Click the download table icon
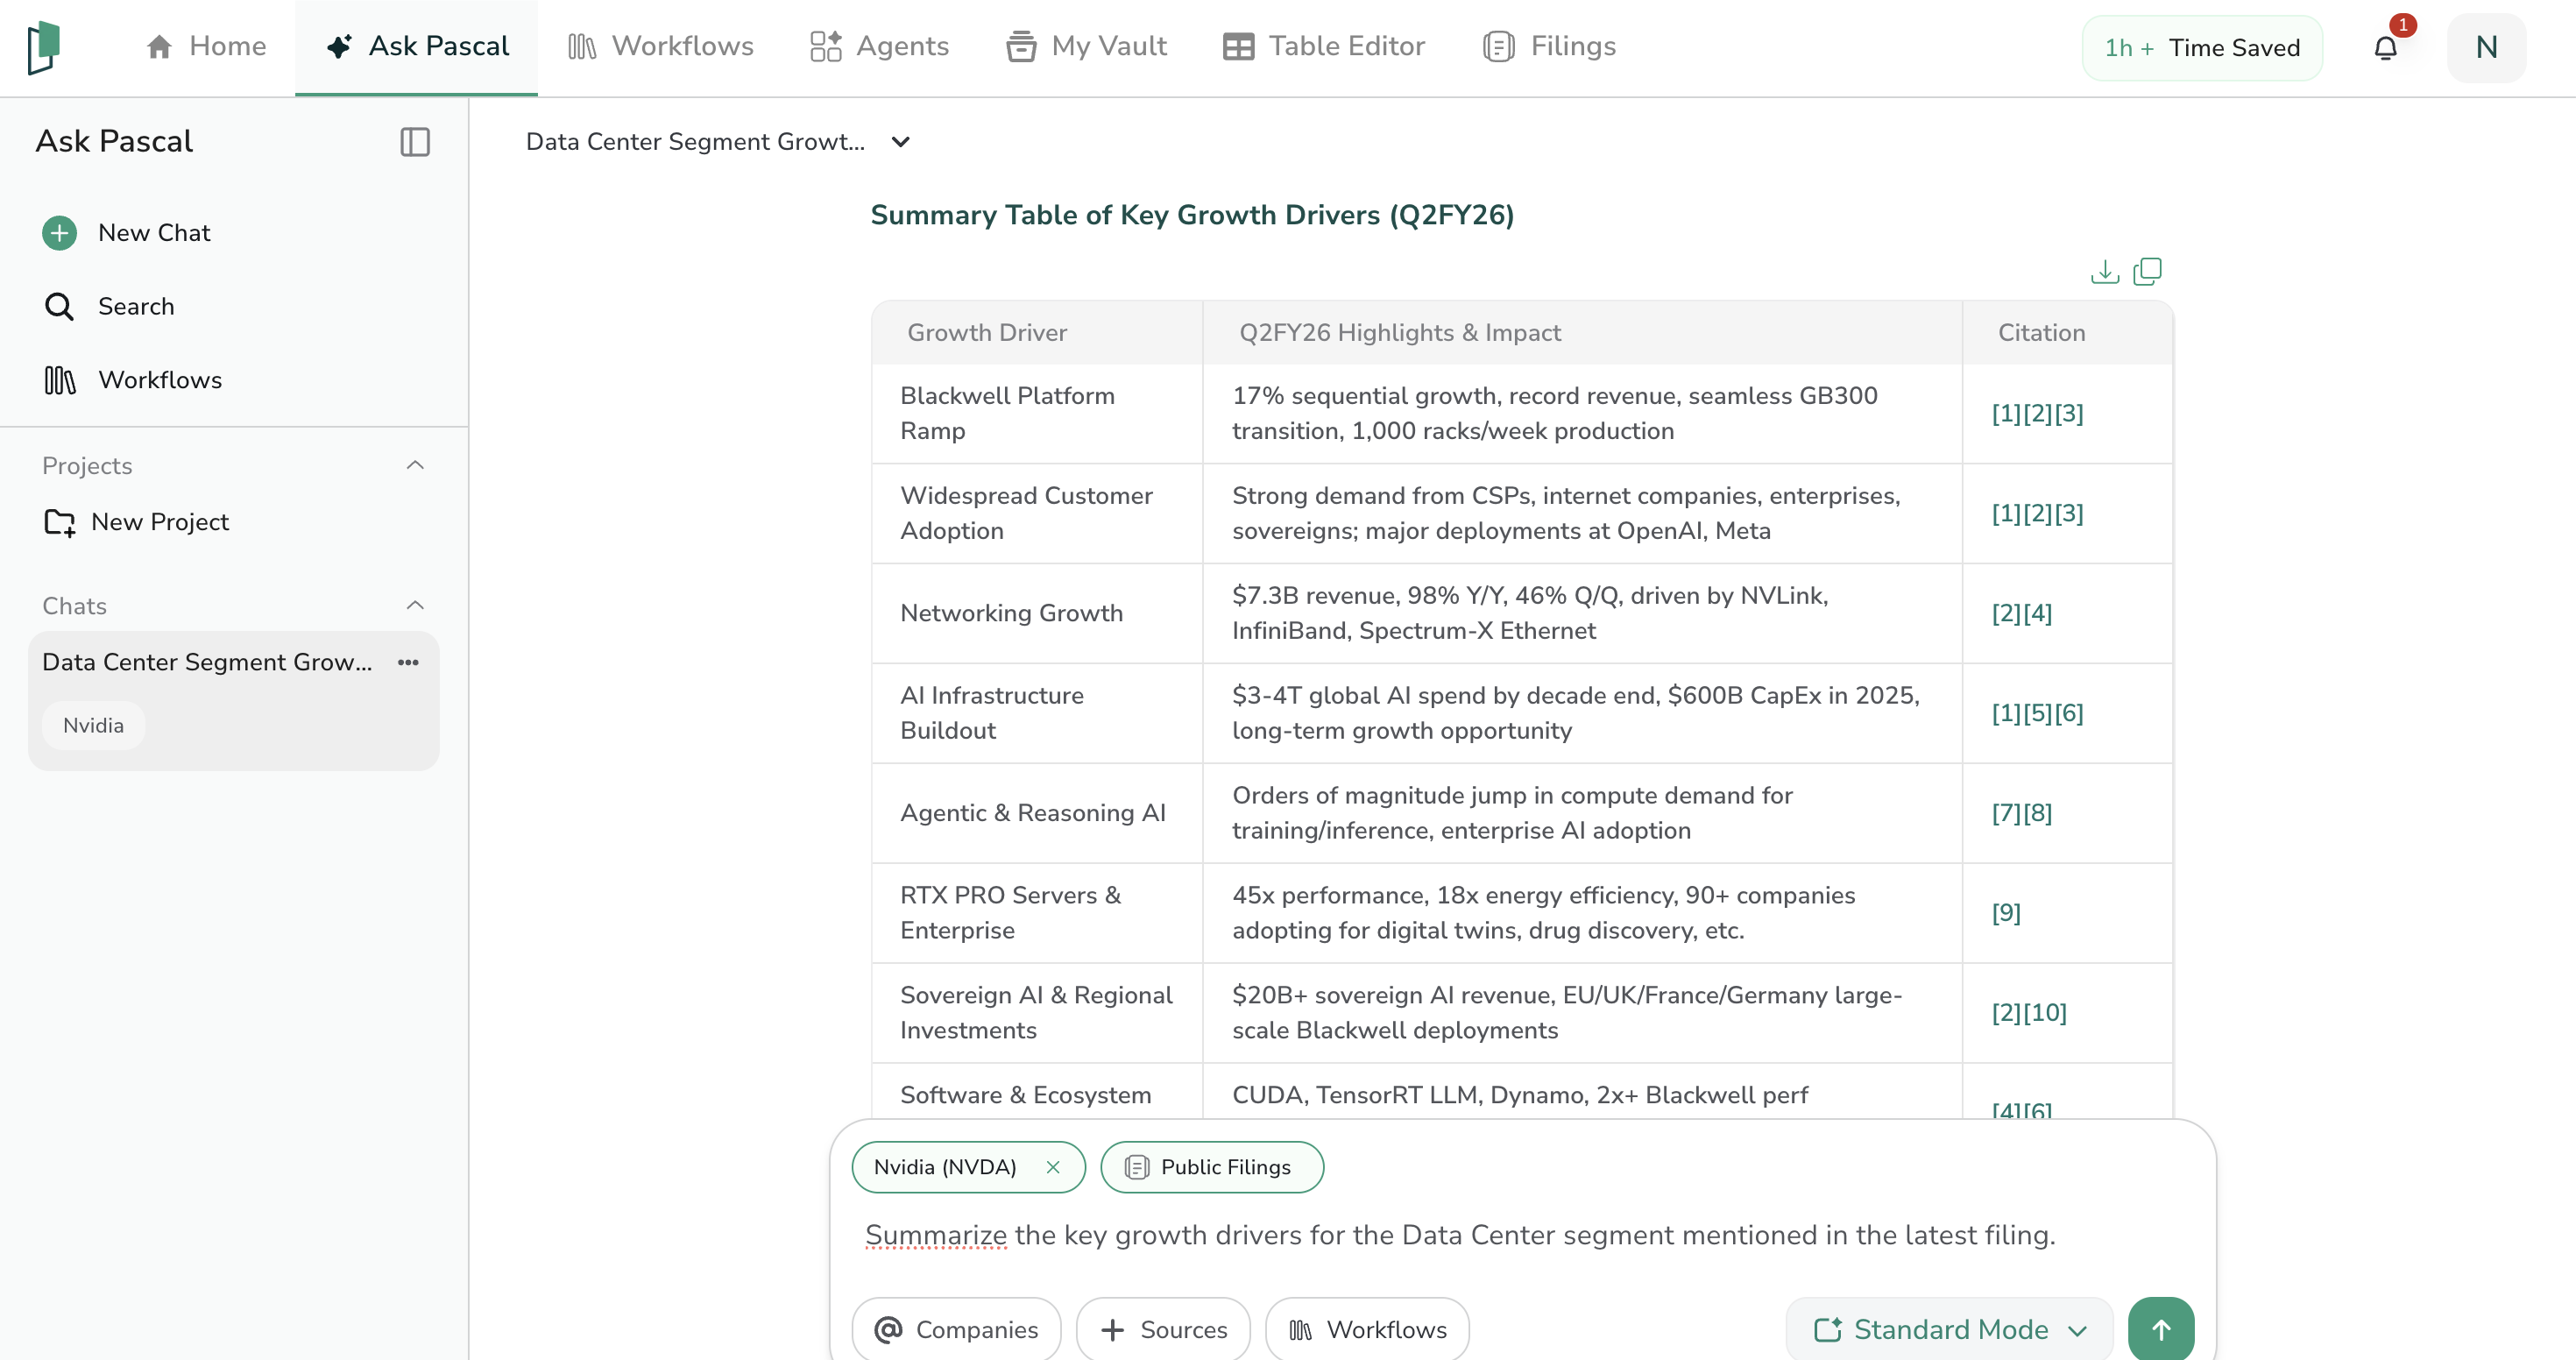 [x=2104, y=272]
